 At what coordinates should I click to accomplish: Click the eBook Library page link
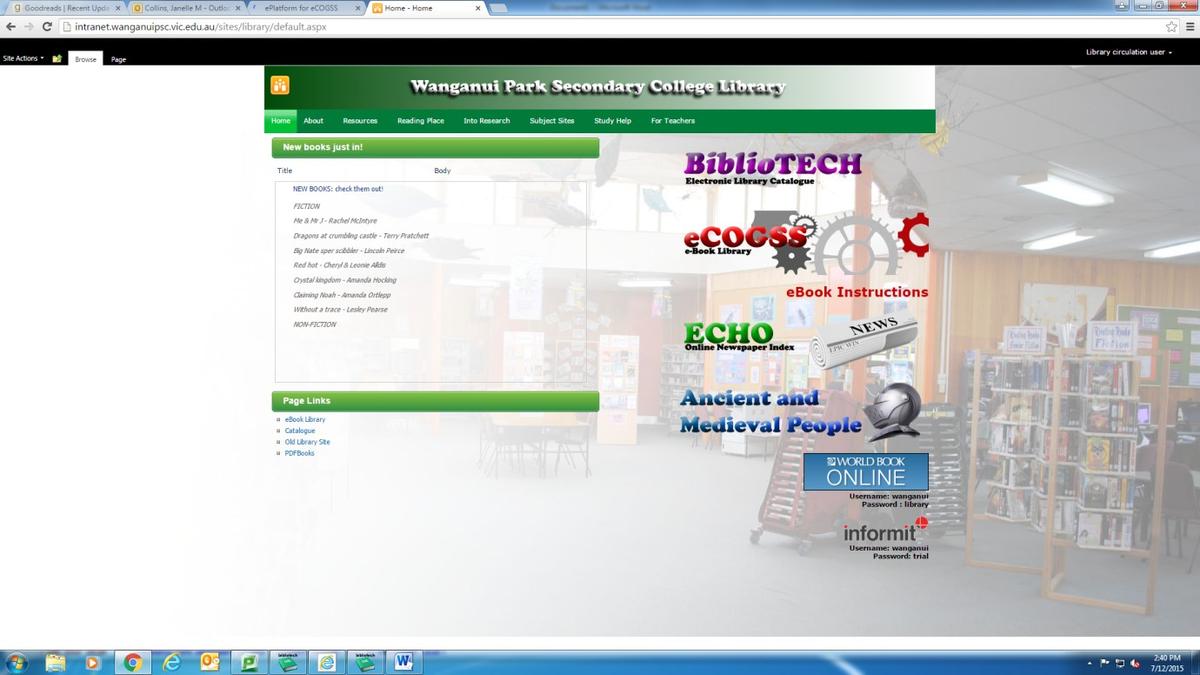[305, 420]
